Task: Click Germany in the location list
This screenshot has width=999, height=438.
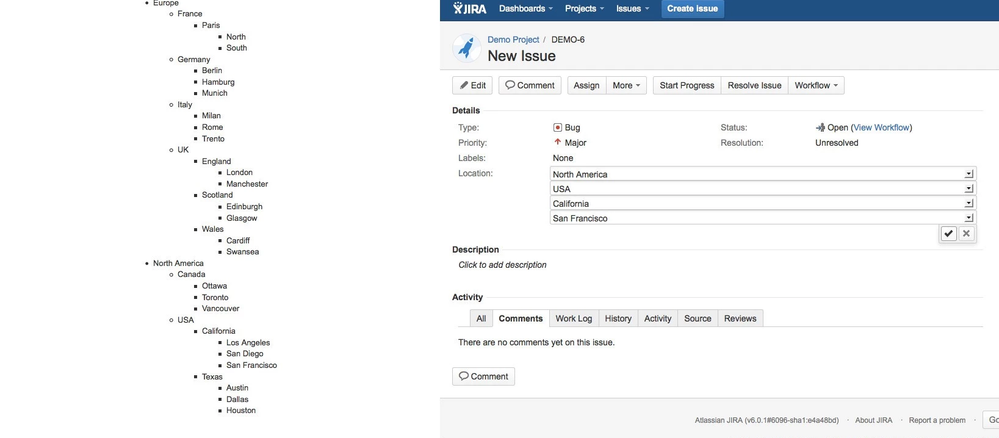Action: pos(194,59)
